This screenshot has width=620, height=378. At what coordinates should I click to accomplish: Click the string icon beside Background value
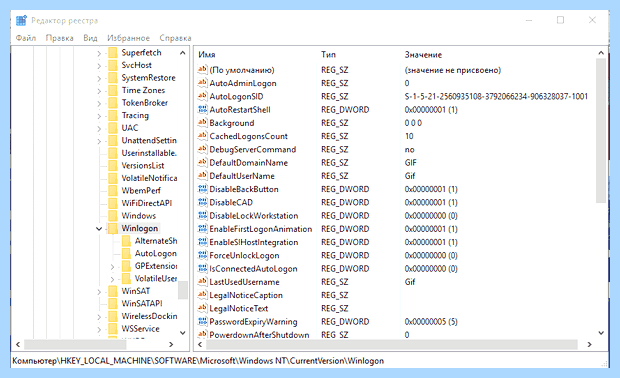pos(202,123)
